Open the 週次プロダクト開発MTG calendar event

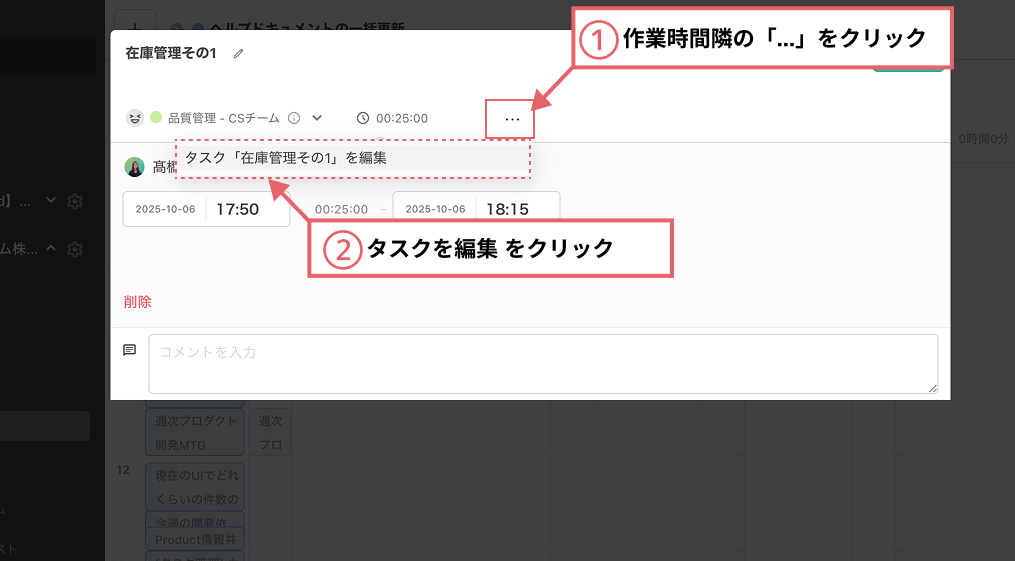click(195, 432)
